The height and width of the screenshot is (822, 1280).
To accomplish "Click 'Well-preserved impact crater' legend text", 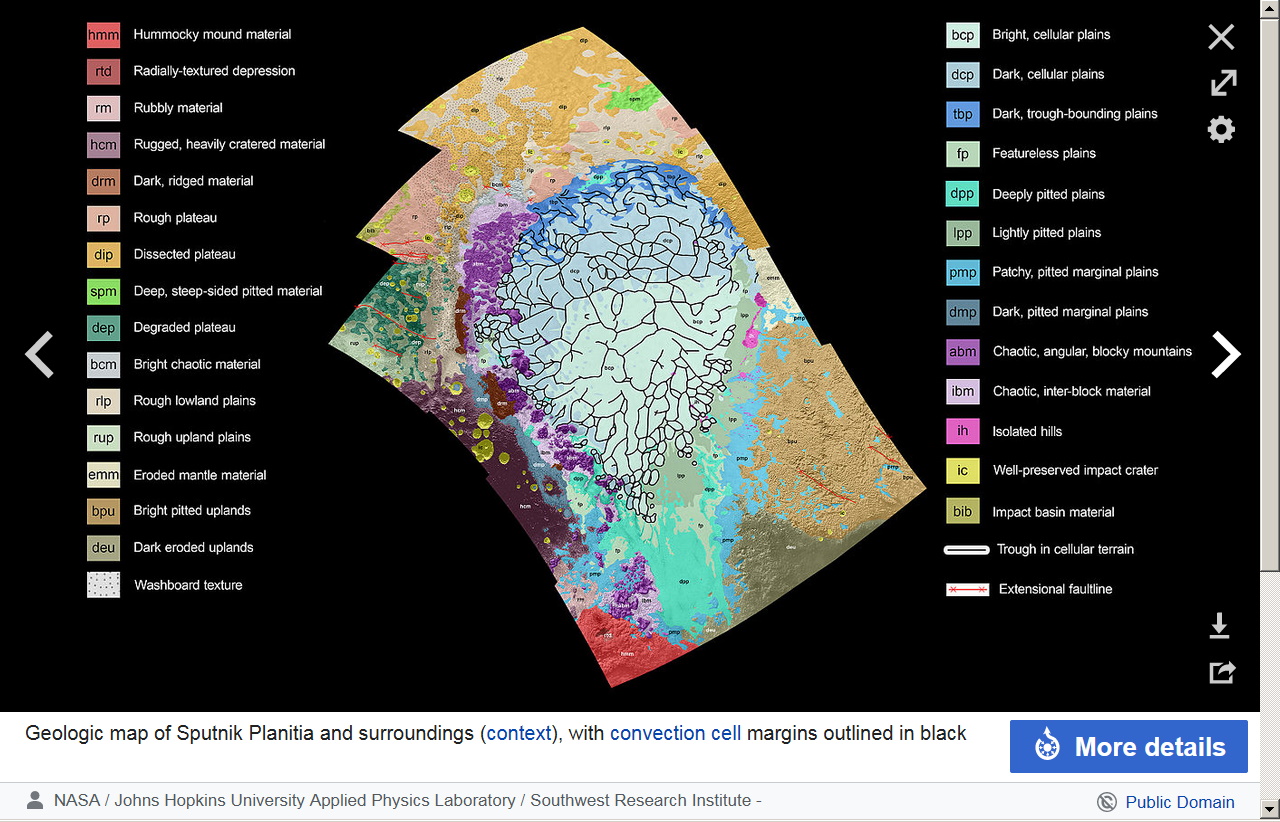I will 1075,470.
